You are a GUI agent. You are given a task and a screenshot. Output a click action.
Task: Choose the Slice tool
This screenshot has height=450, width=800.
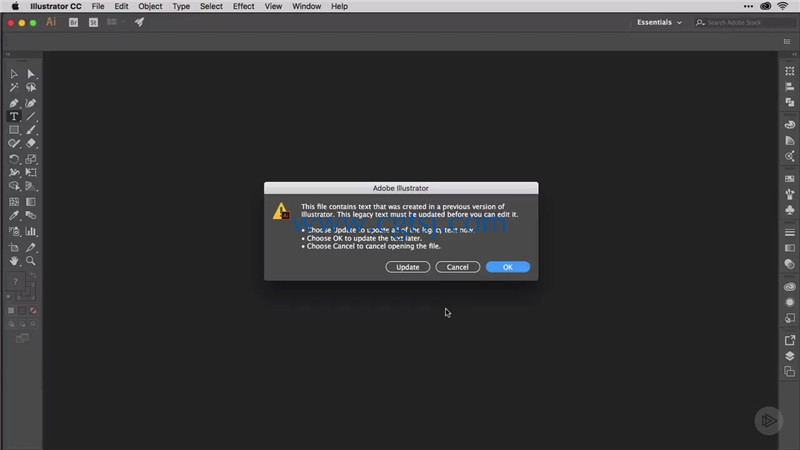(31, 247)
